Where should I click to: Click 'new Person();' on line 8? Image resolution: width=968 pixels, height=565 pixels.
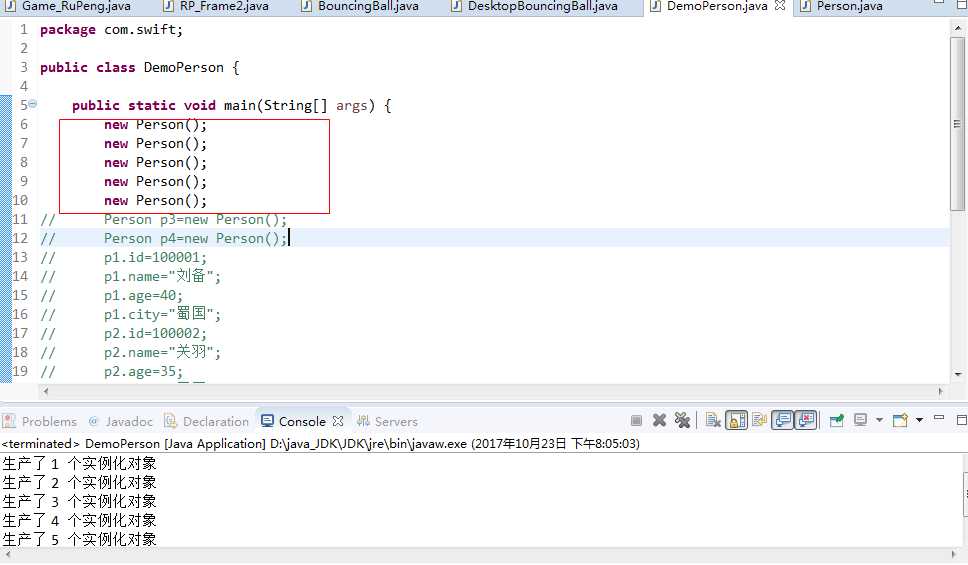point(155,162)
